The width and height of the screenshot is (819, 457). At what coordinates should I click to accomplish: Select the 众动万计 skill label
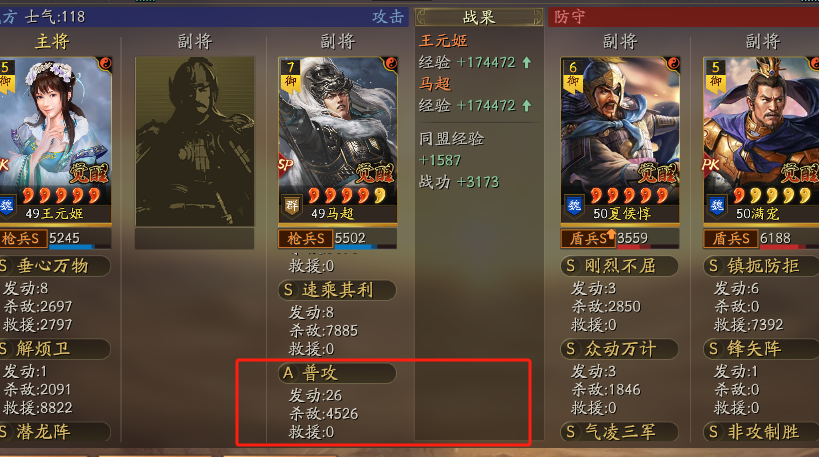(x=619, y=348)
